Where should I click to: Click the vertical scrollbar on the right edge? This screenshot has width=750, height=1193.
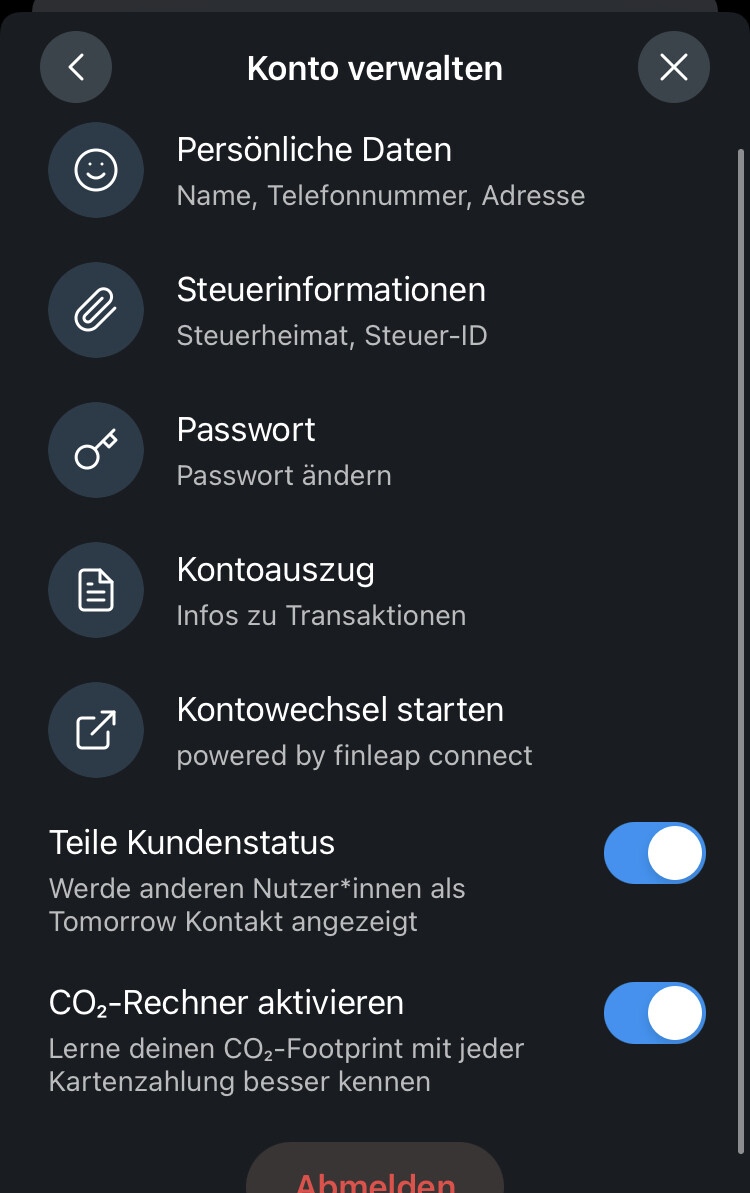click(x=741, y=652)
